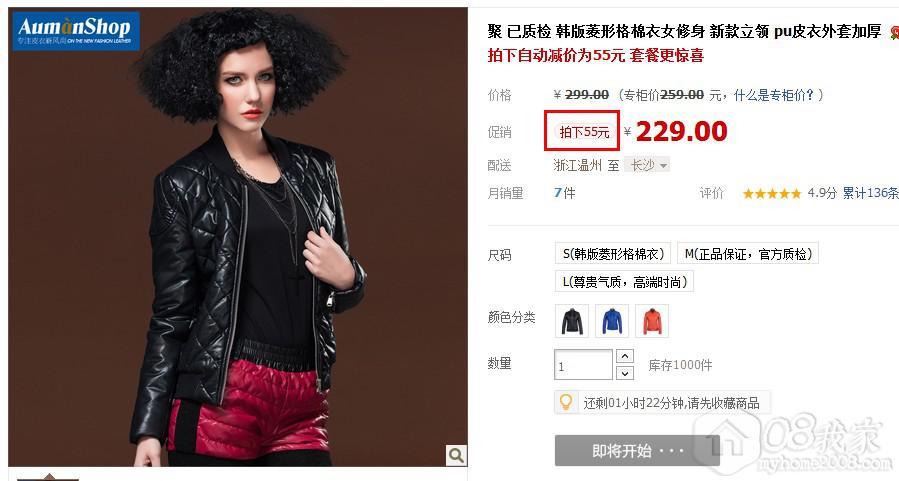Screen dimensions: 899x481
Task: Click the lightbulb reminder icon
Action: (565, 402)
